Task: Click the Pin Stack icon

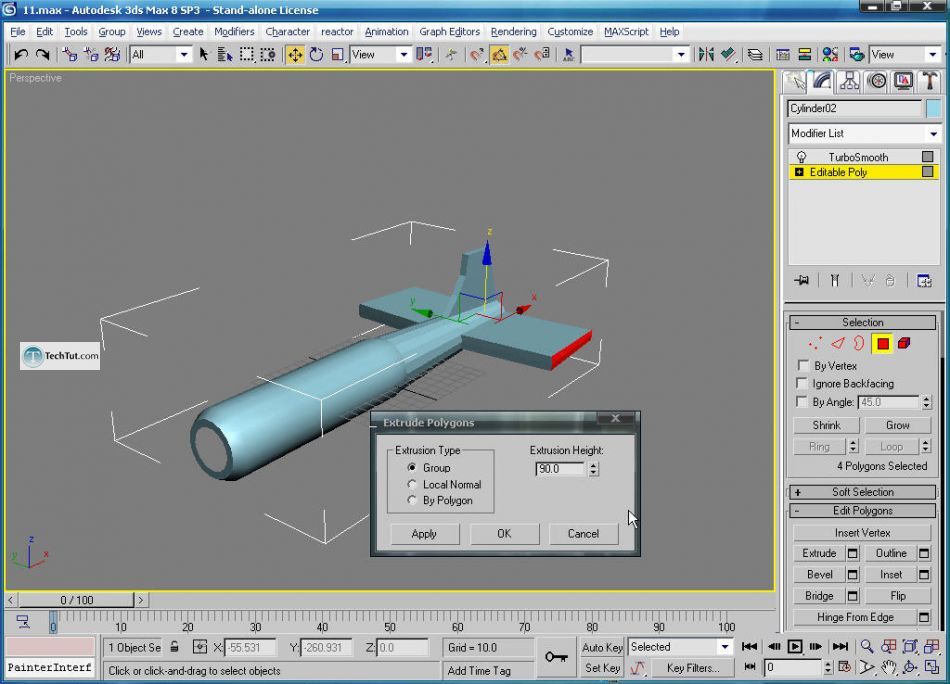Action: click(802, 281)
